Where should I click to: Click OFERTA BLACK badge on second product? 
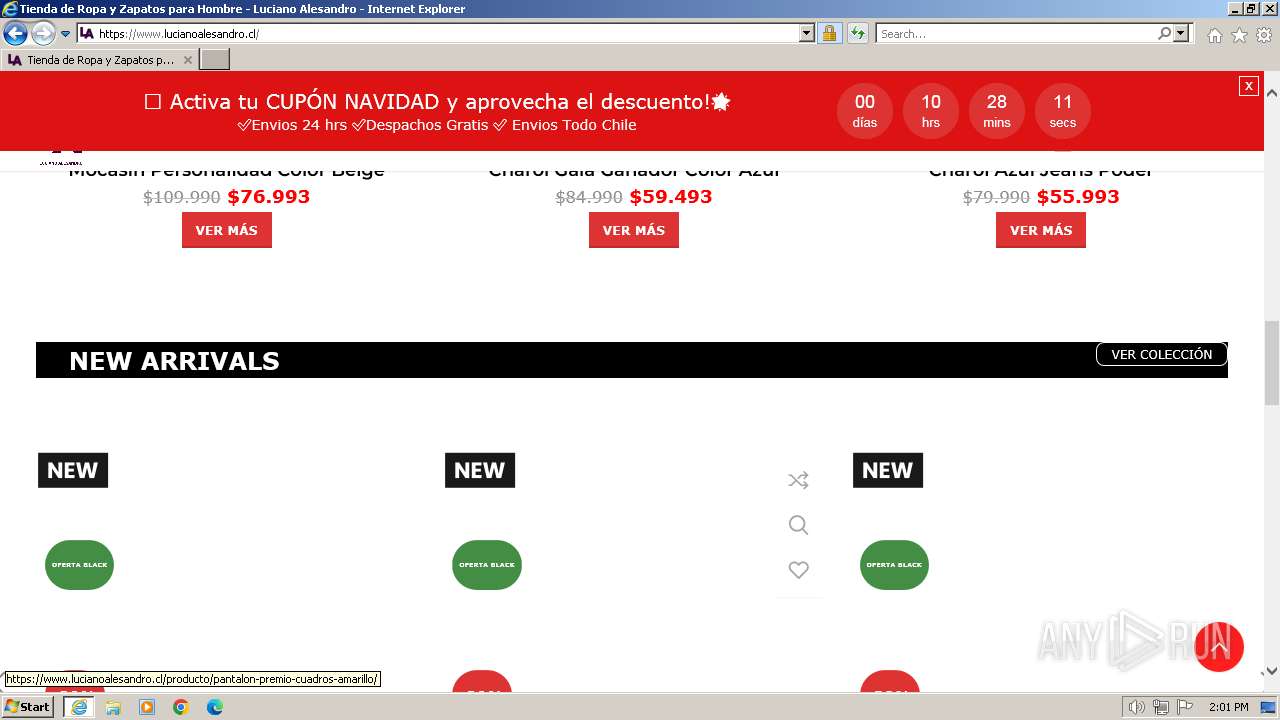[x=487, y=565]
